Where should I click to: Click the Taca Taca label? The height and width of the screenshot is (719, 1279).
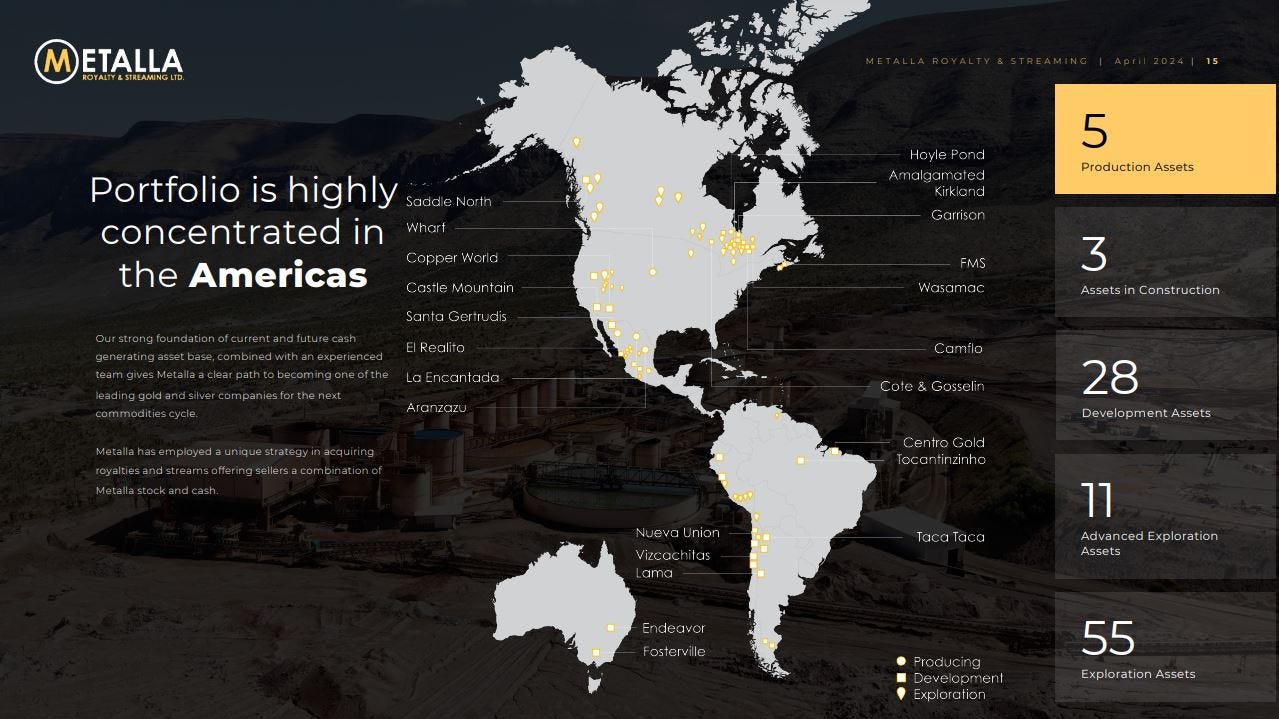click(950, 537)
